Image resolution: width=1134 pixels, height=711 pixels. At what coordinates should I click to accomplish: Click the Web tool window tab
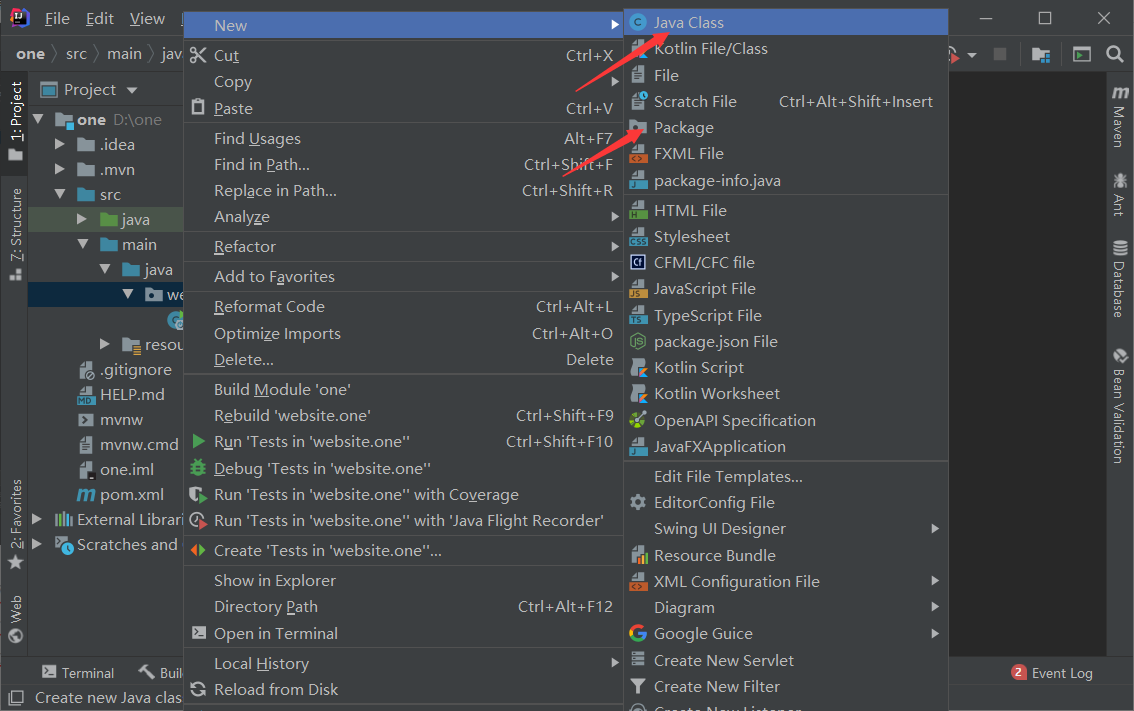15,619
